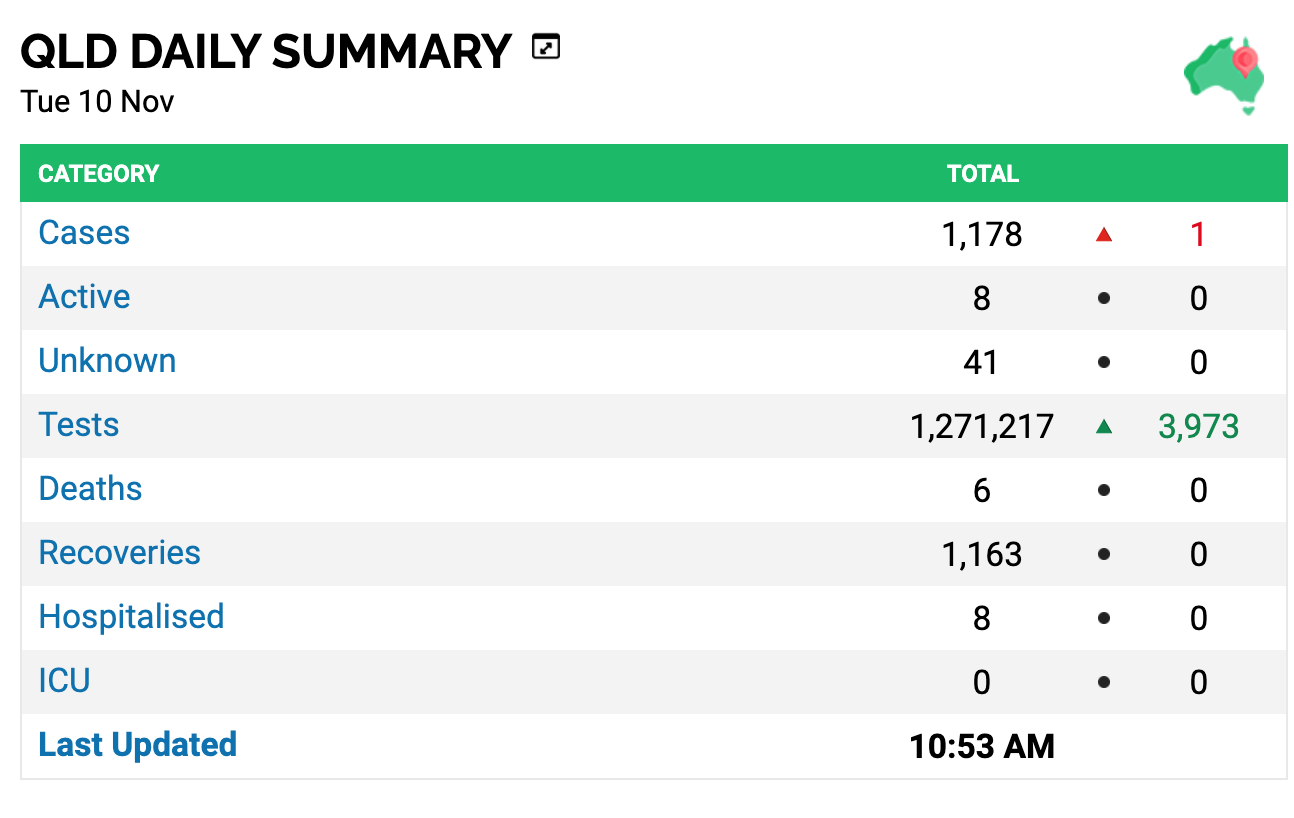Open the Tests category link
Viewport: 1294px width, 818px height.
[79, 425]
